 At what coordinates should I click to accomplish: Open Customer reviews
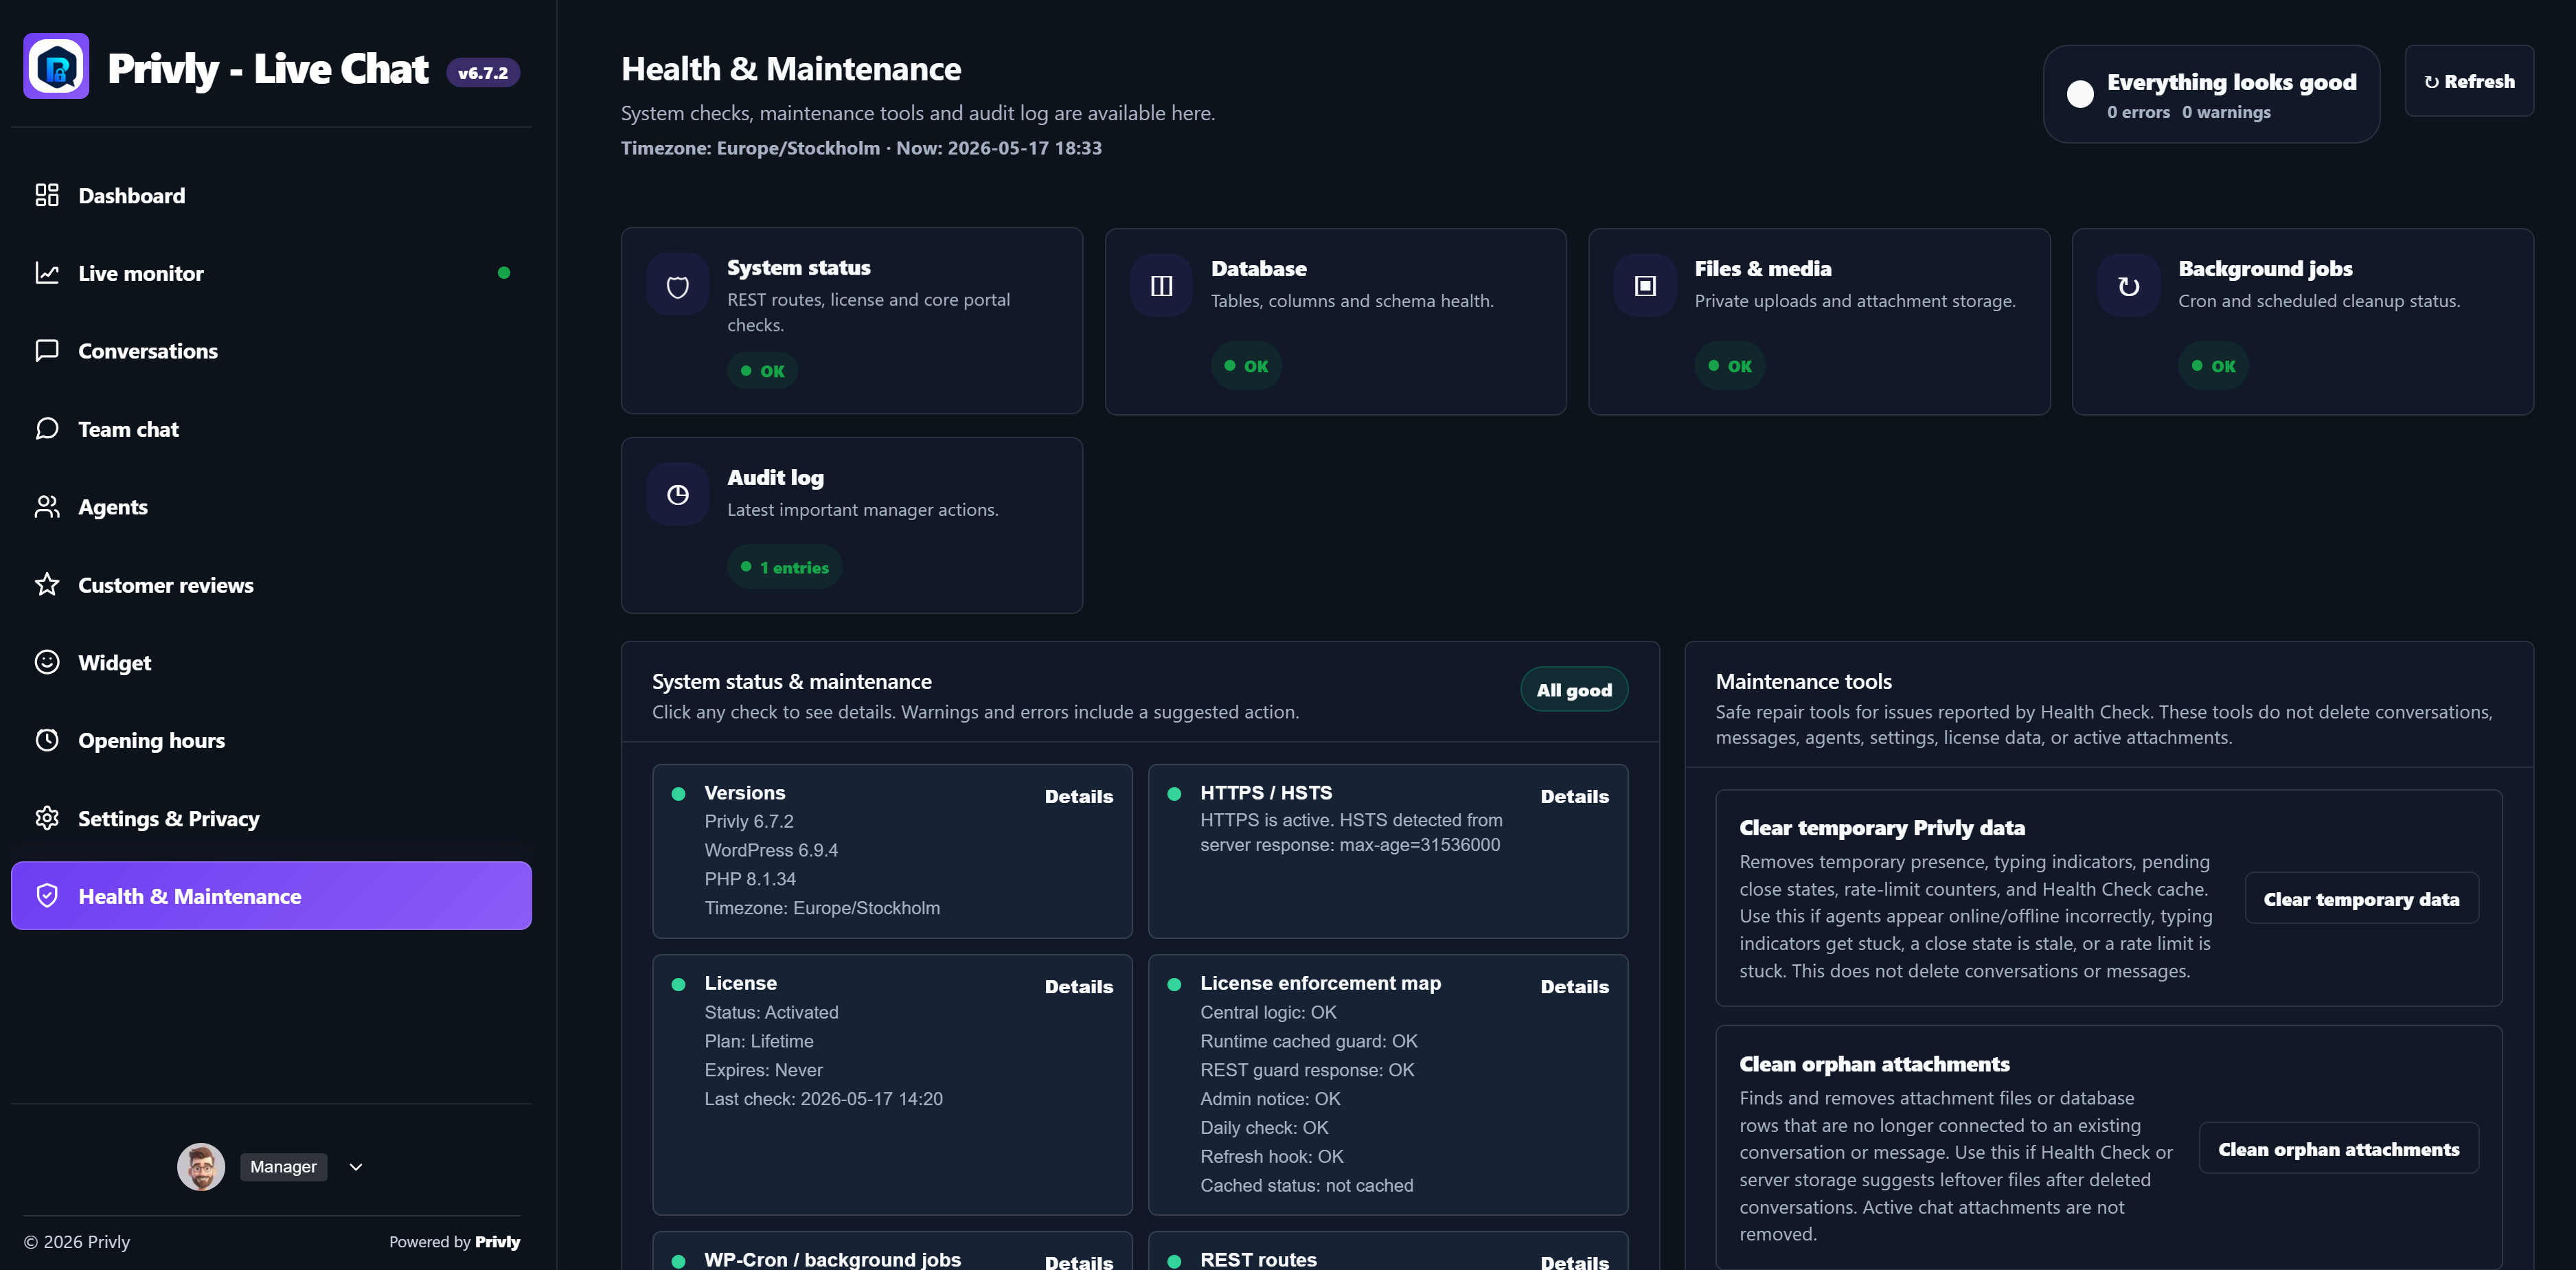(x=271, y=585)
